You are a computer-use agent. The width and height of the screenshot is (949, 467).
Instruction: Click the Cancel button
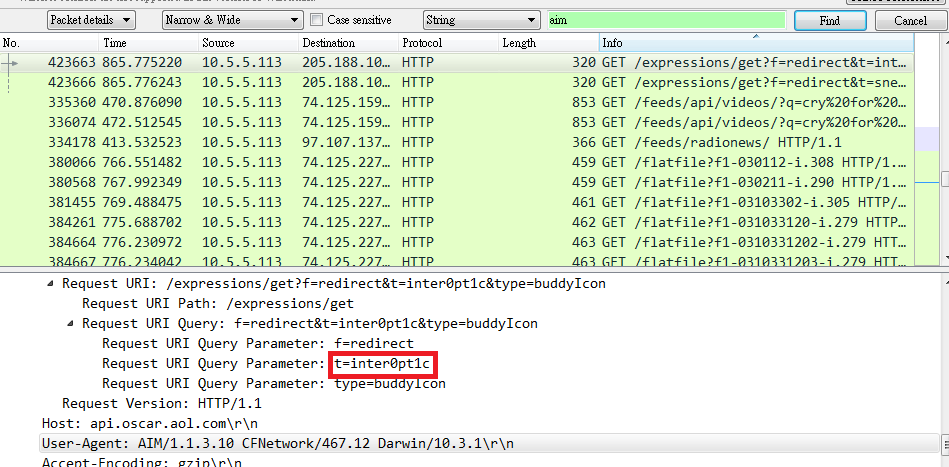click(x=910, y=21)
